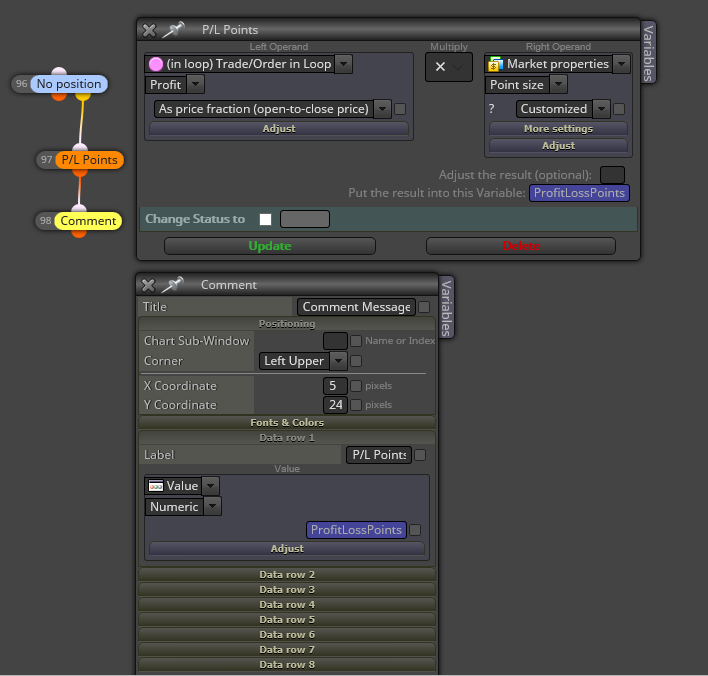
Task: Open the Point size dropdown
Action: tap(559, 84)
